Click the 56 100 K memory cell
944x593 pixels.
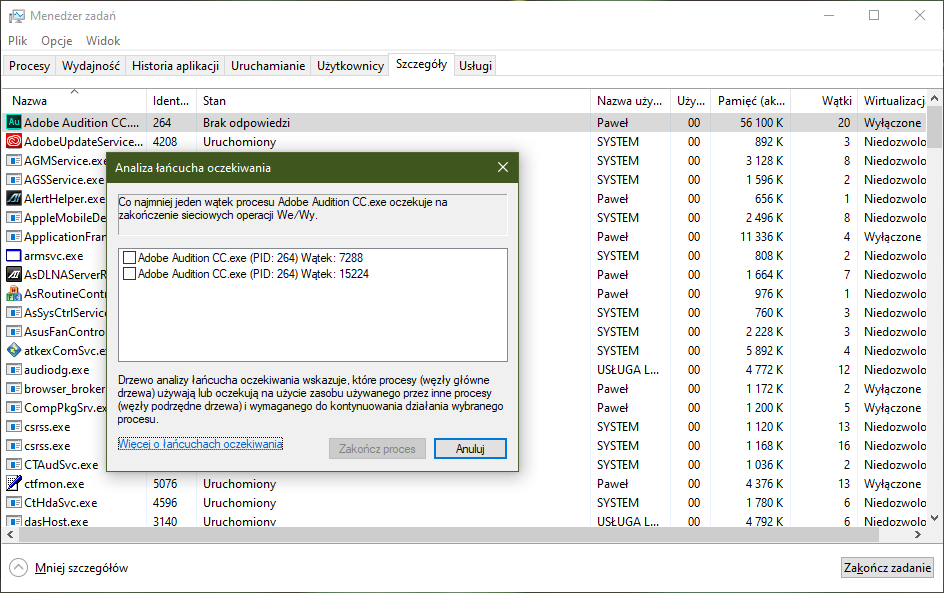762,122
